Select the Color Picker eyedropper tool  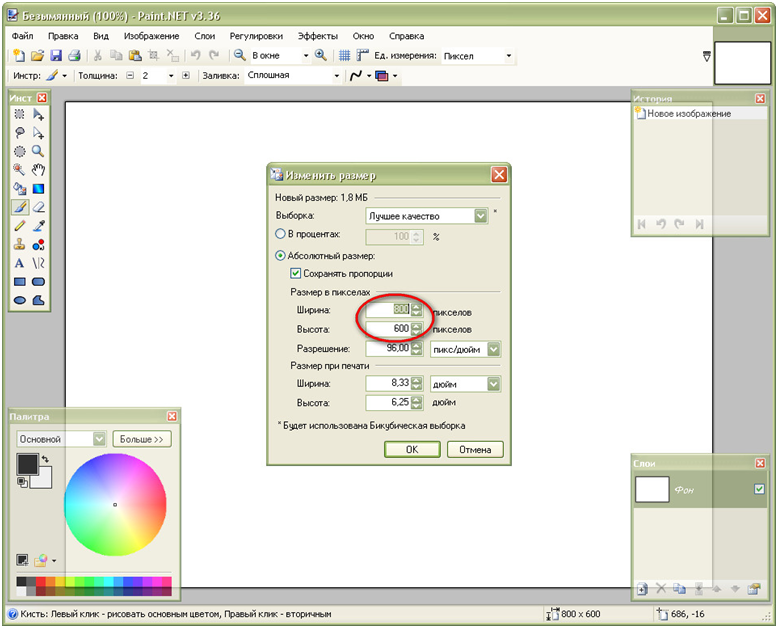tap(38, 226)
